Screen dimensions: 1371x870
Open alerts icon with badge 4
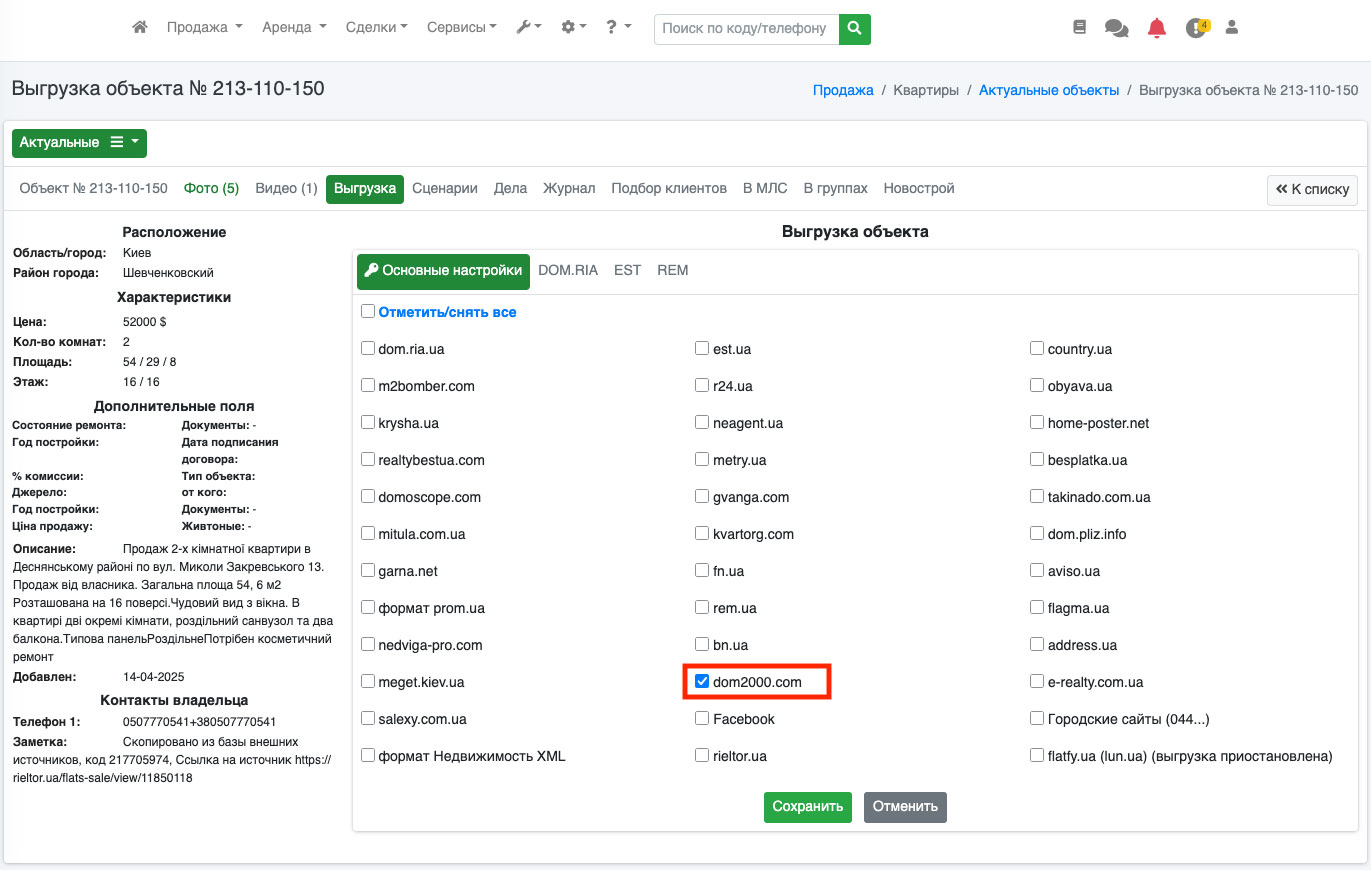coord(1196,28)
